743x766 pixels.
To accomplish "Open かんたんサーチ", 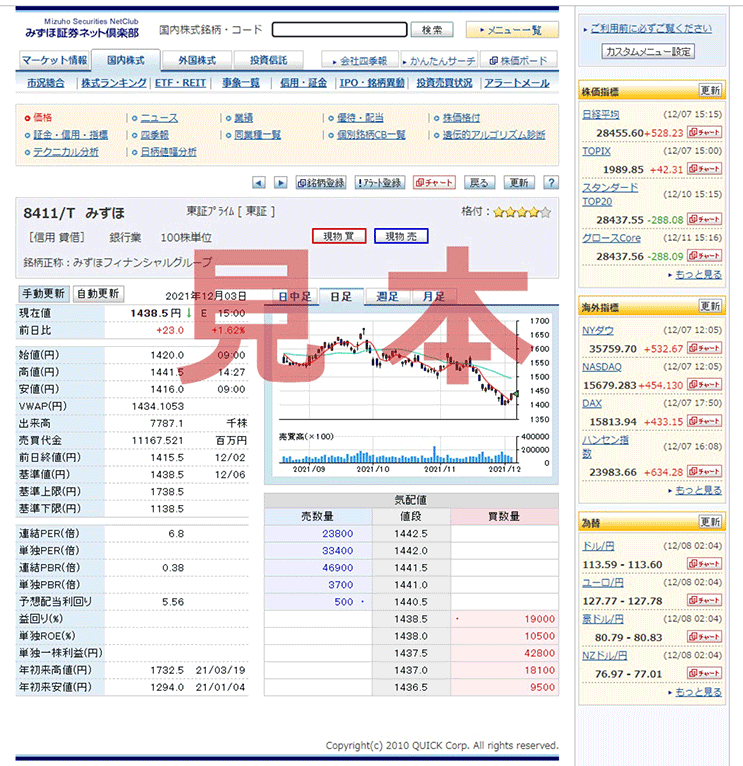I will click(439, 61).
